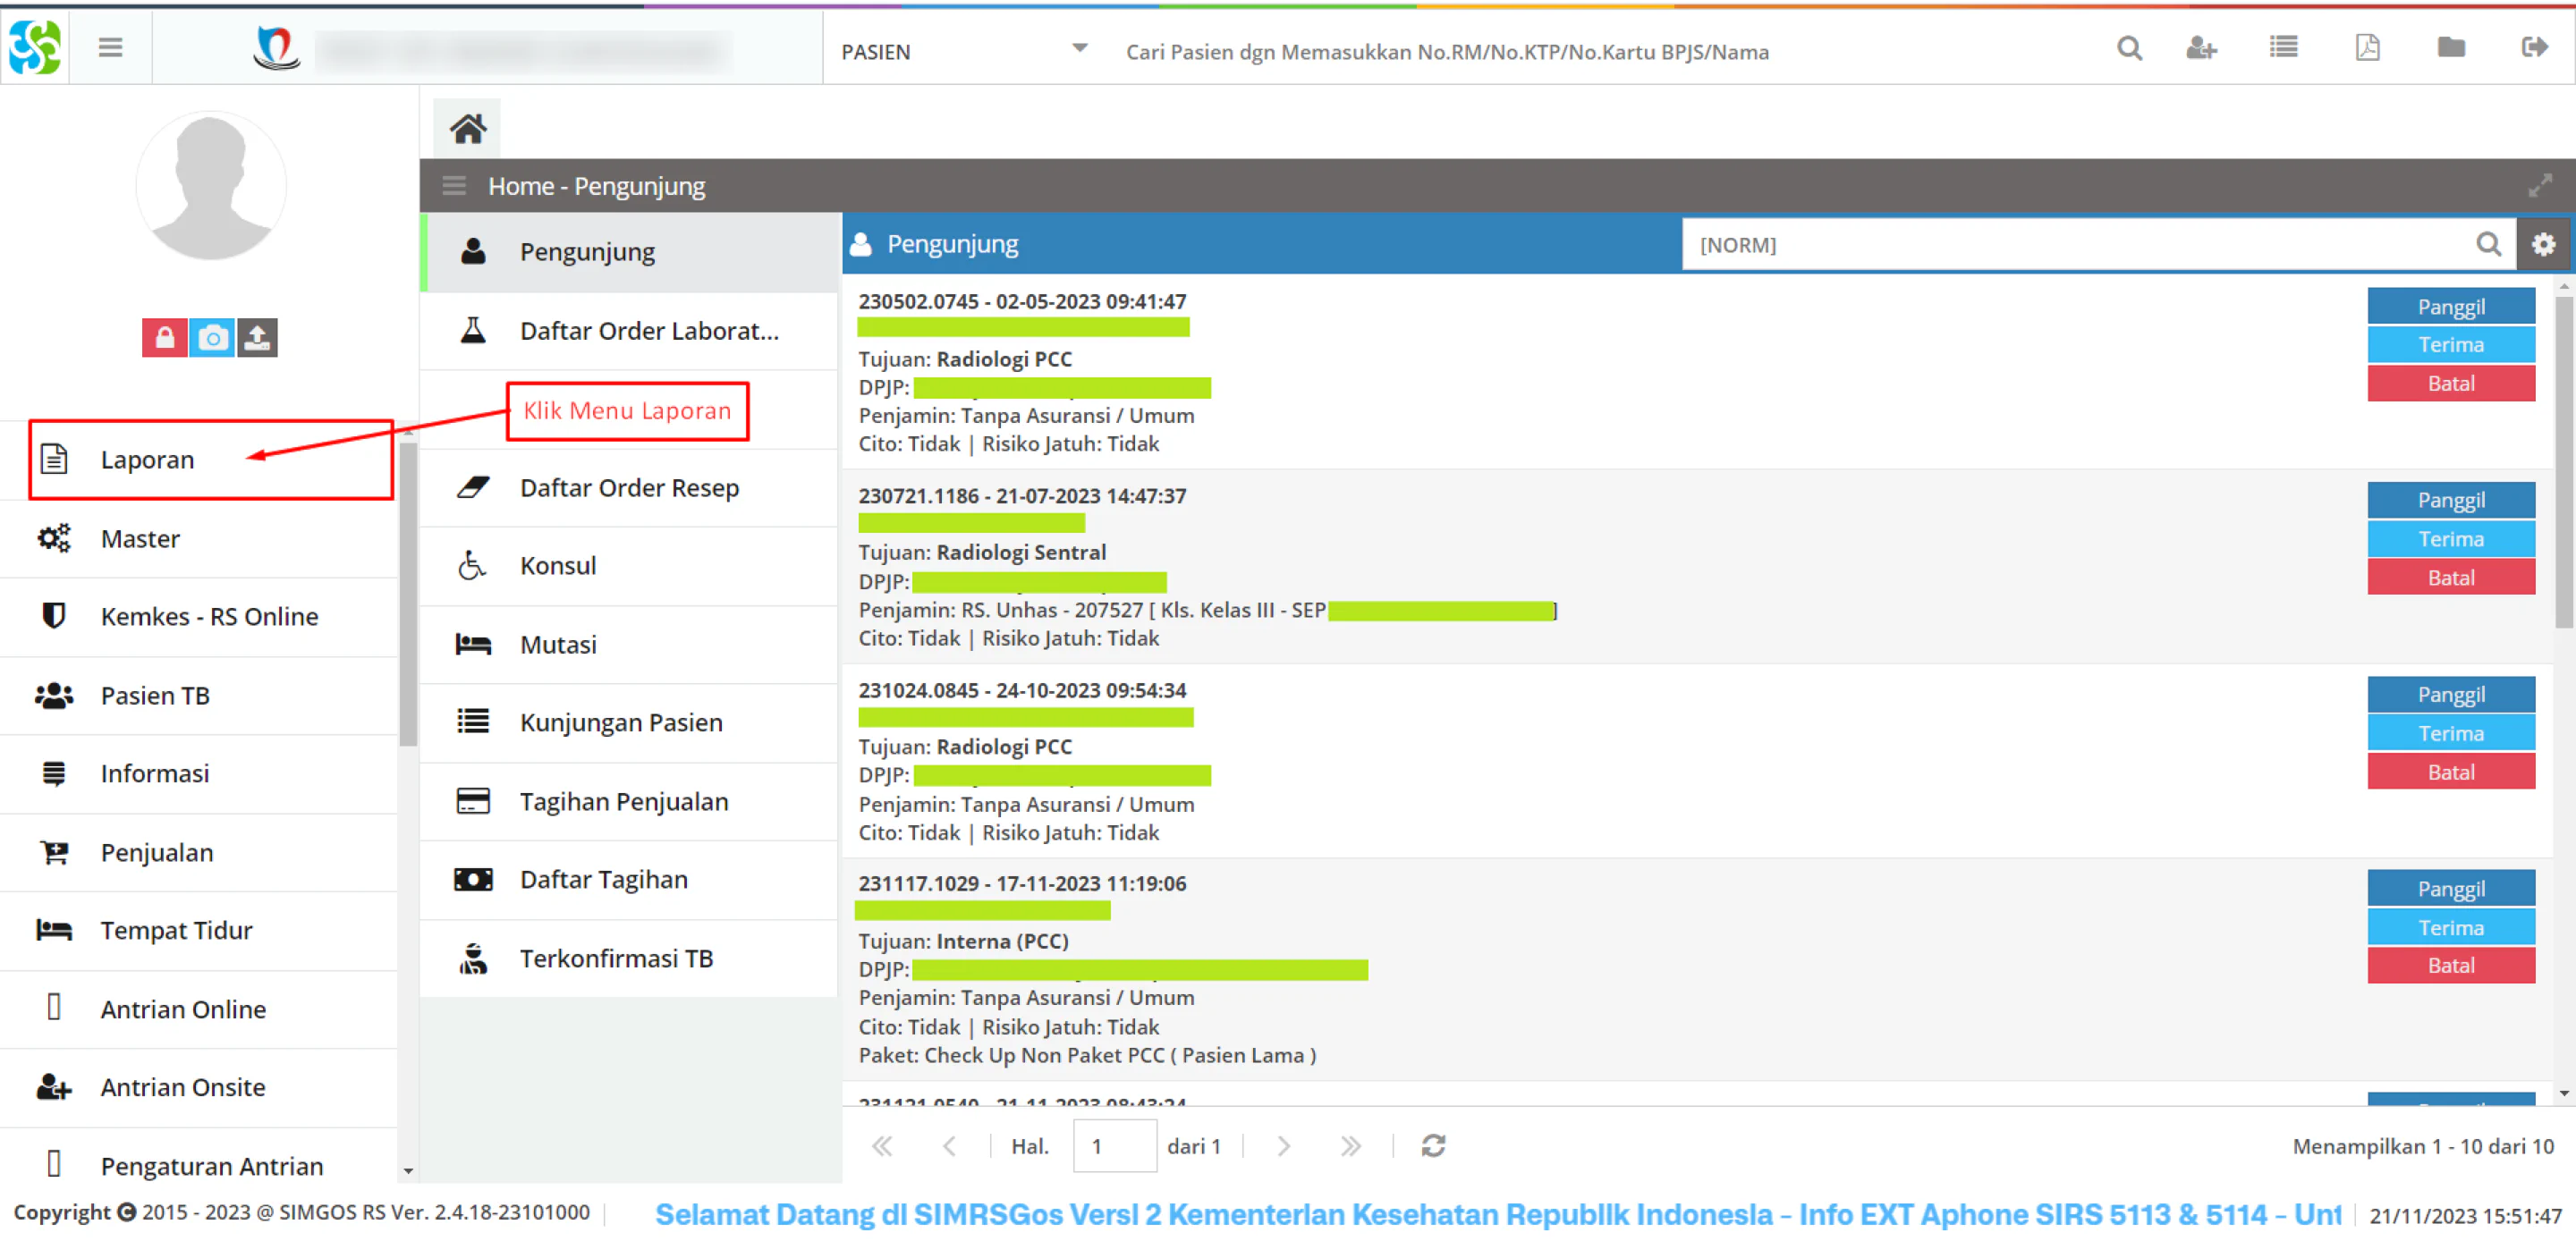Open the Informasi menu
Screen dimensions: 2576x1241
coord(199,774)
